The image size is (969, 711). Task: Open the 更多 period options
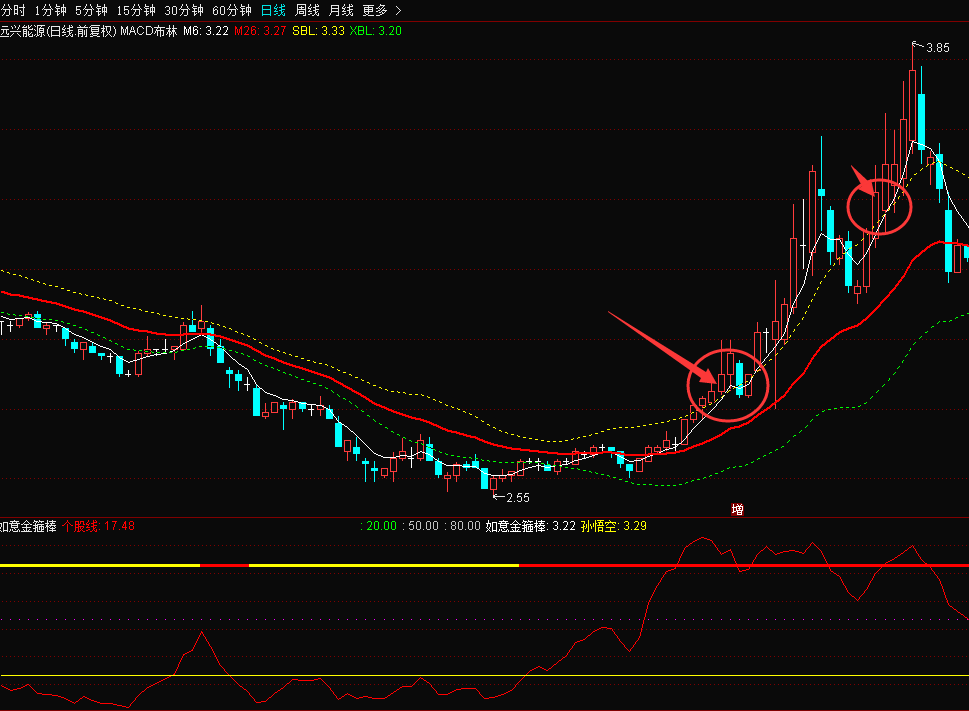[375, 11]
